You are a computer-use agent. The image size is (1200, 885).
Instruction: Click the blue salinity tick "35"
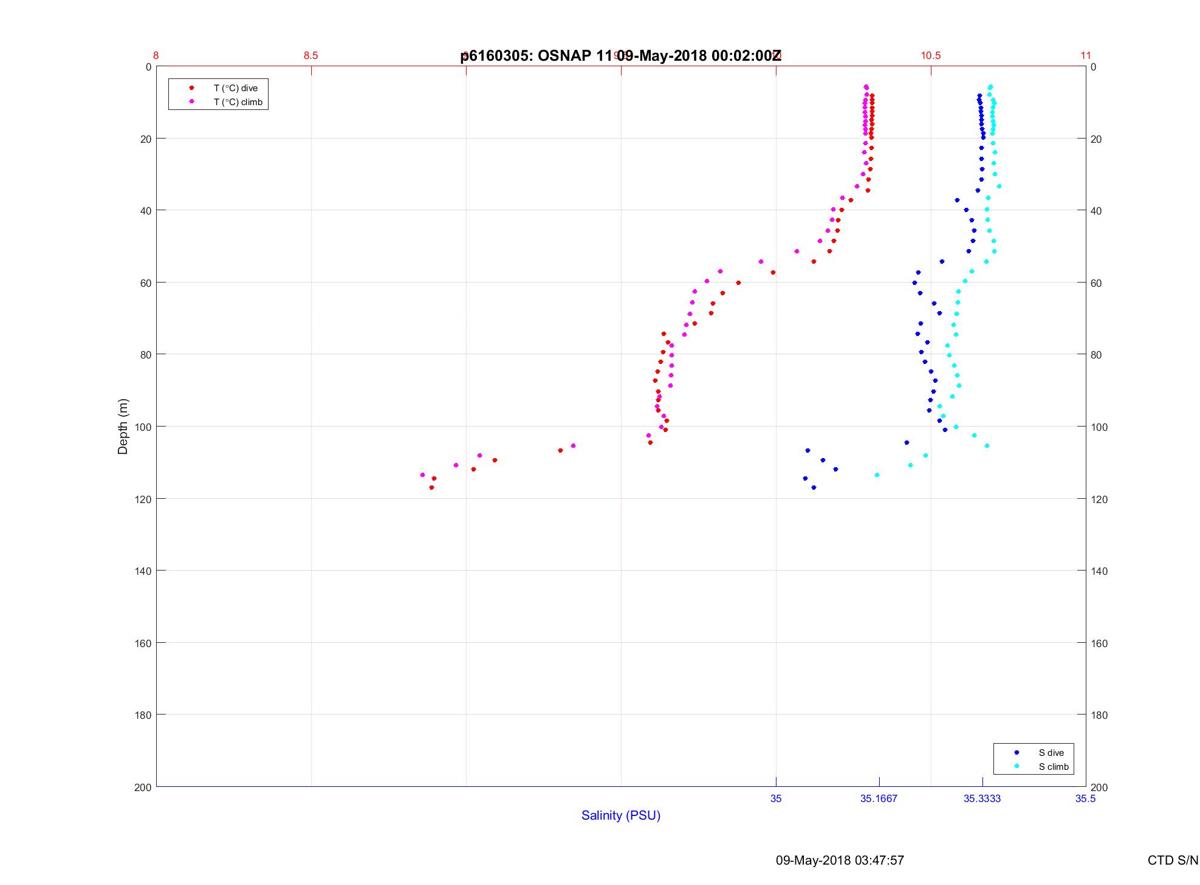click(776, 799)
